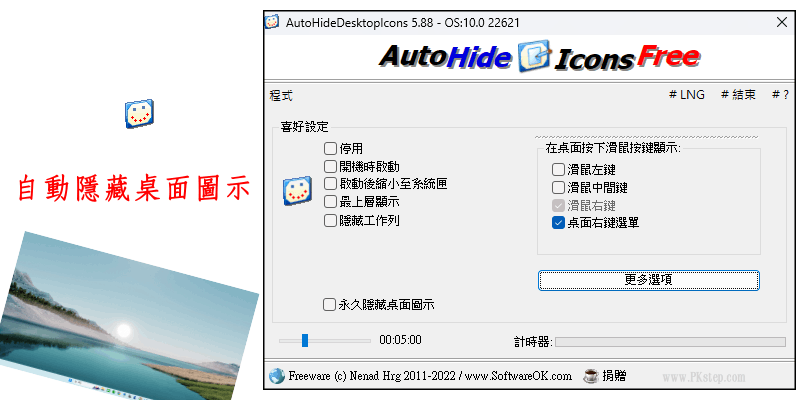Click the timer slider blue handle
This screenshot has height=400, width=800.
tap(305, 340)
